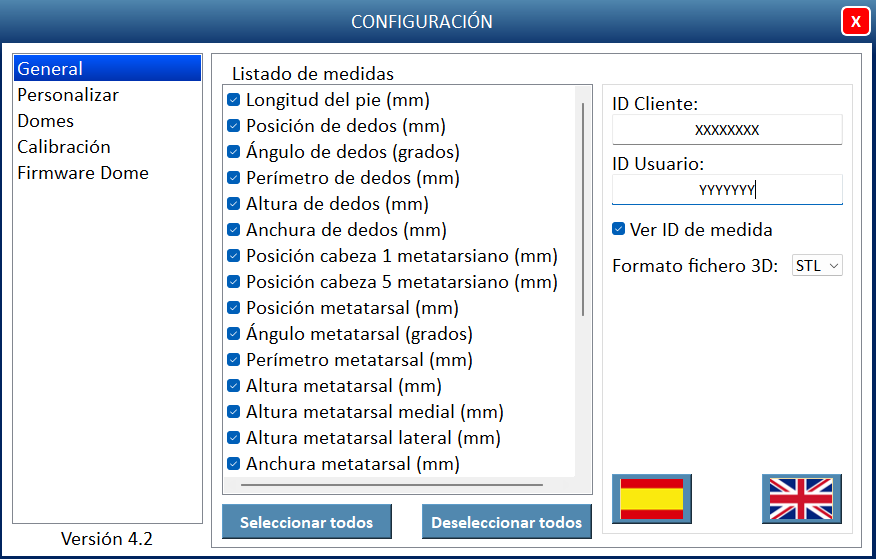Screen dimensions: 876x559
Task: Open the Personalizar settings section
Action: pyautogui.click(x=68, y=95)
